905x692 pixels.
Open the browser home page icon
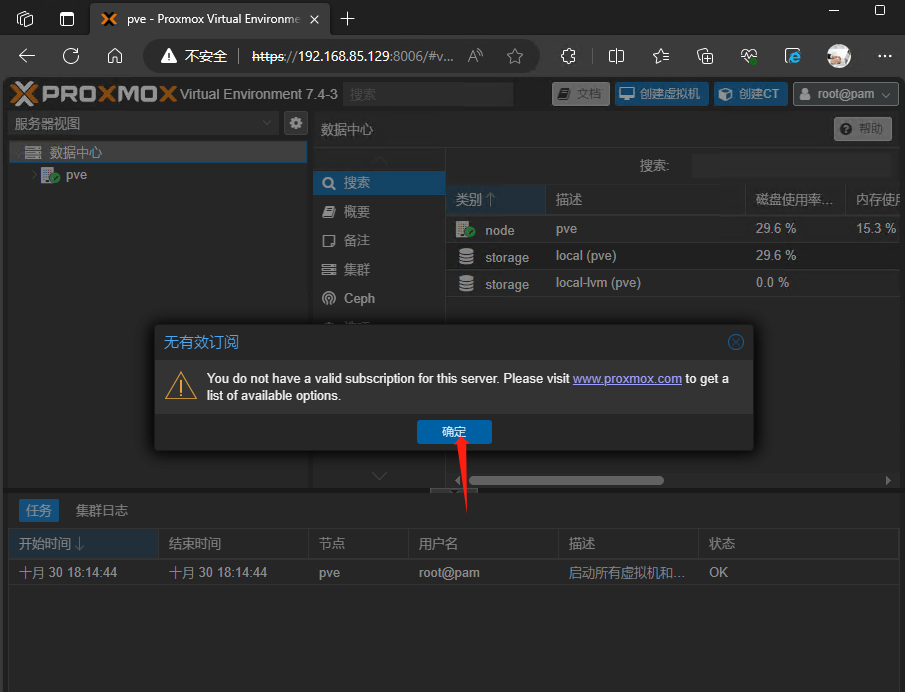pos(115,56)
